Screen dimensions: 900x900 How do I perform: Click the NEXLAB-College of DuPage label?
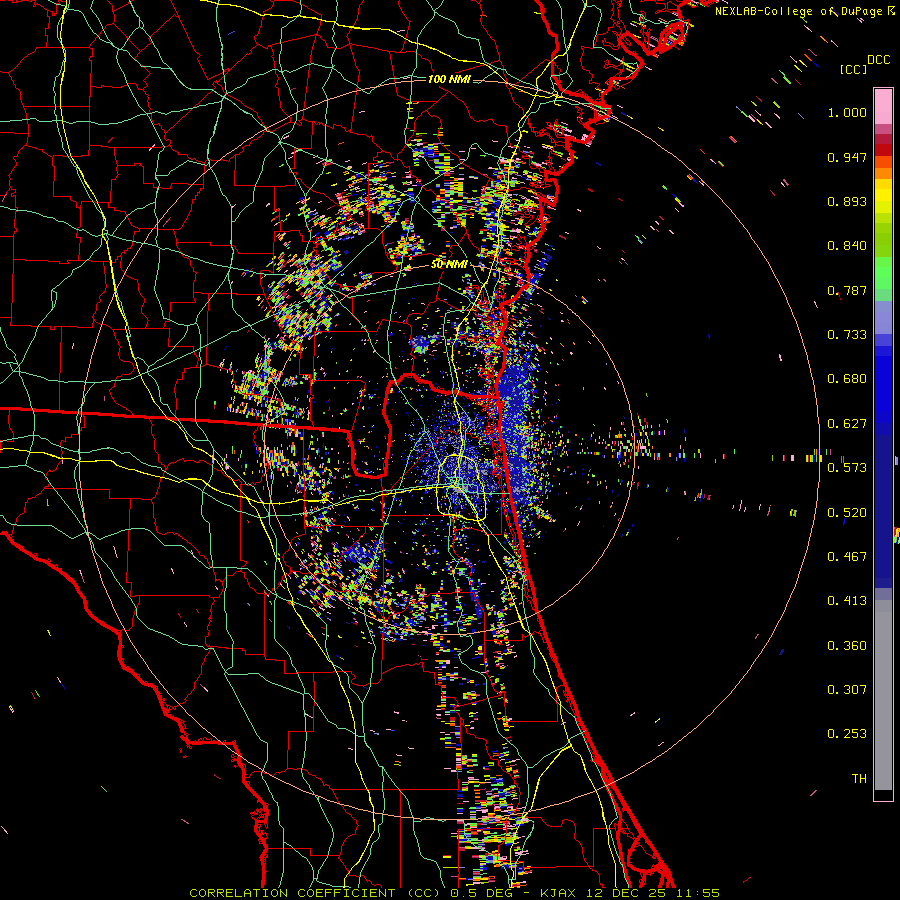pyautogui.click(x=798, y=11)
